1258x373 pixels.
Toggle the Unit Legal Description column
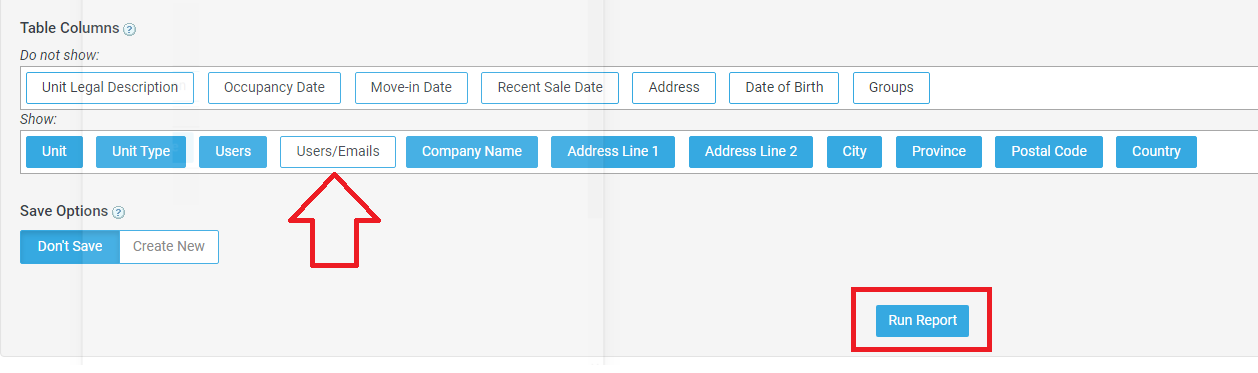(110, 87)
